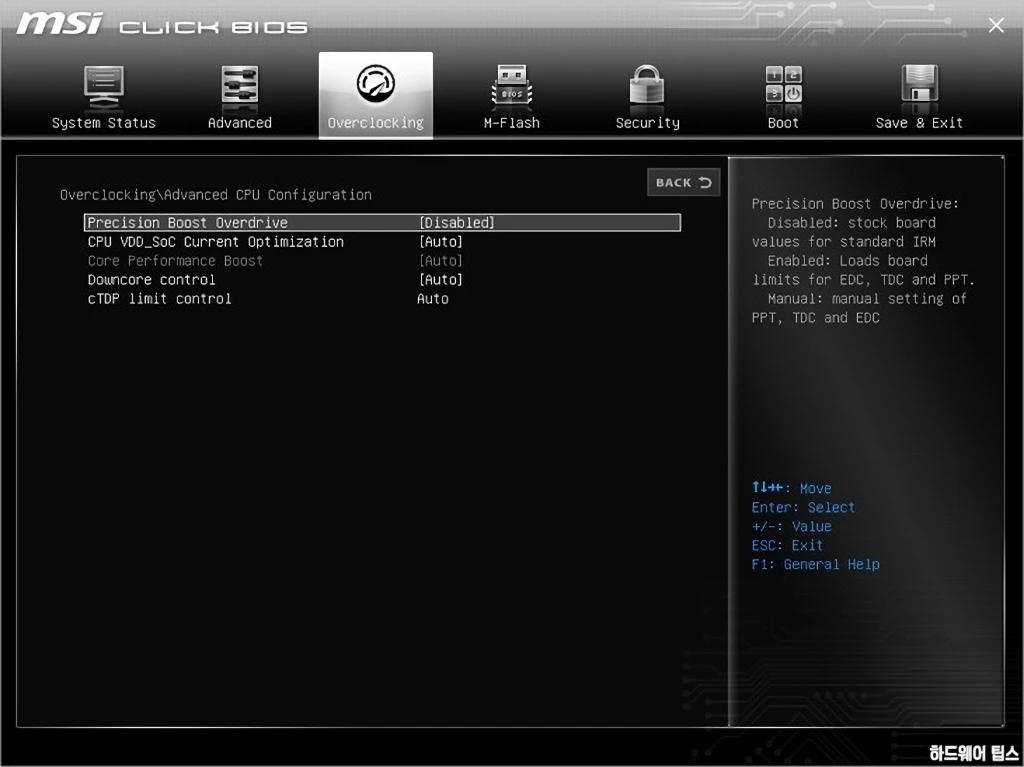Switch to the Save & Exit tab label
1024x767 pixels.
(x=919, y=123)
